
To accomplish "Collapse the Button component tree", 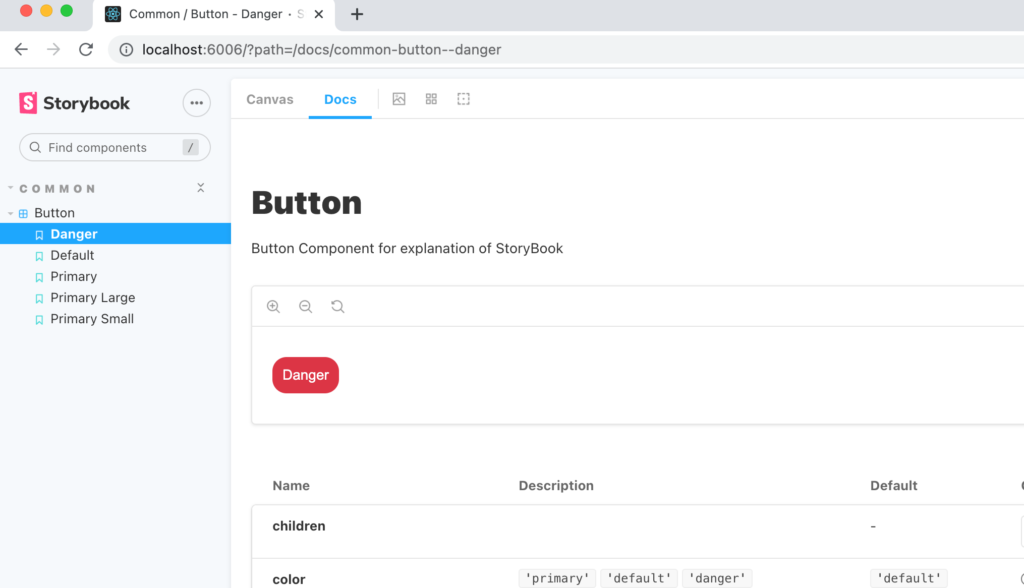I will click(10, 212).
